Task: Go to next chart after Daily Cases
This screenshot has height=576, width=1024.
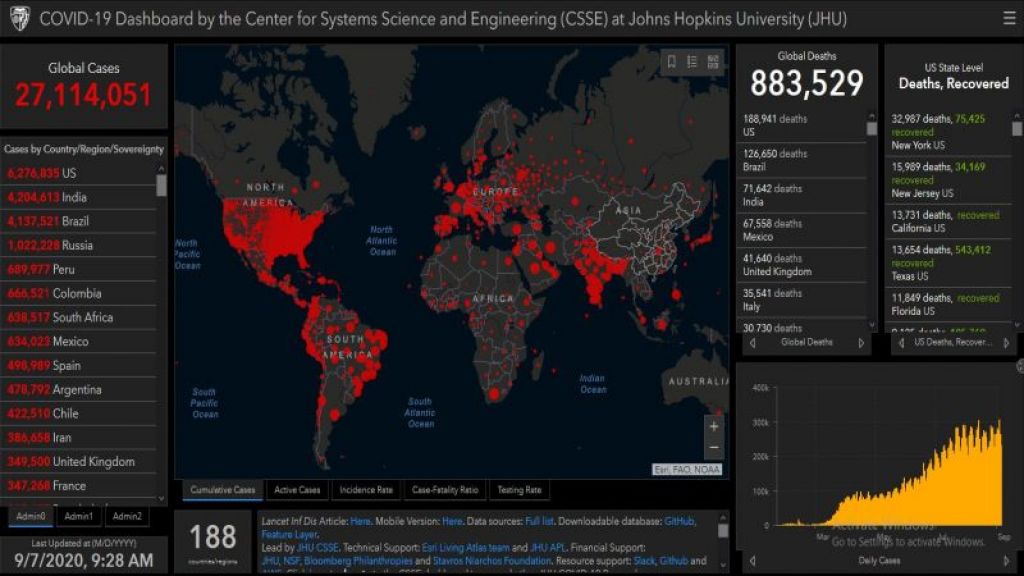Action: pos(1005,561)
